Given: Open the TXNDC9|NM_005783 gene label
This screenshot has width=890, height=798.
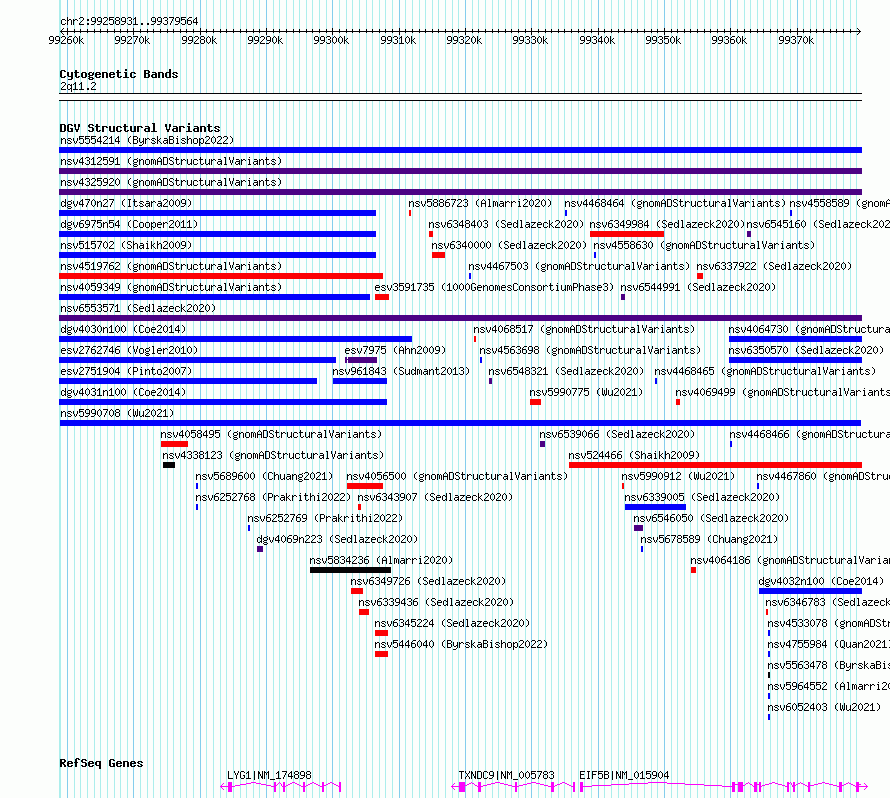Looking at the screenshot, I should (506, 775).
